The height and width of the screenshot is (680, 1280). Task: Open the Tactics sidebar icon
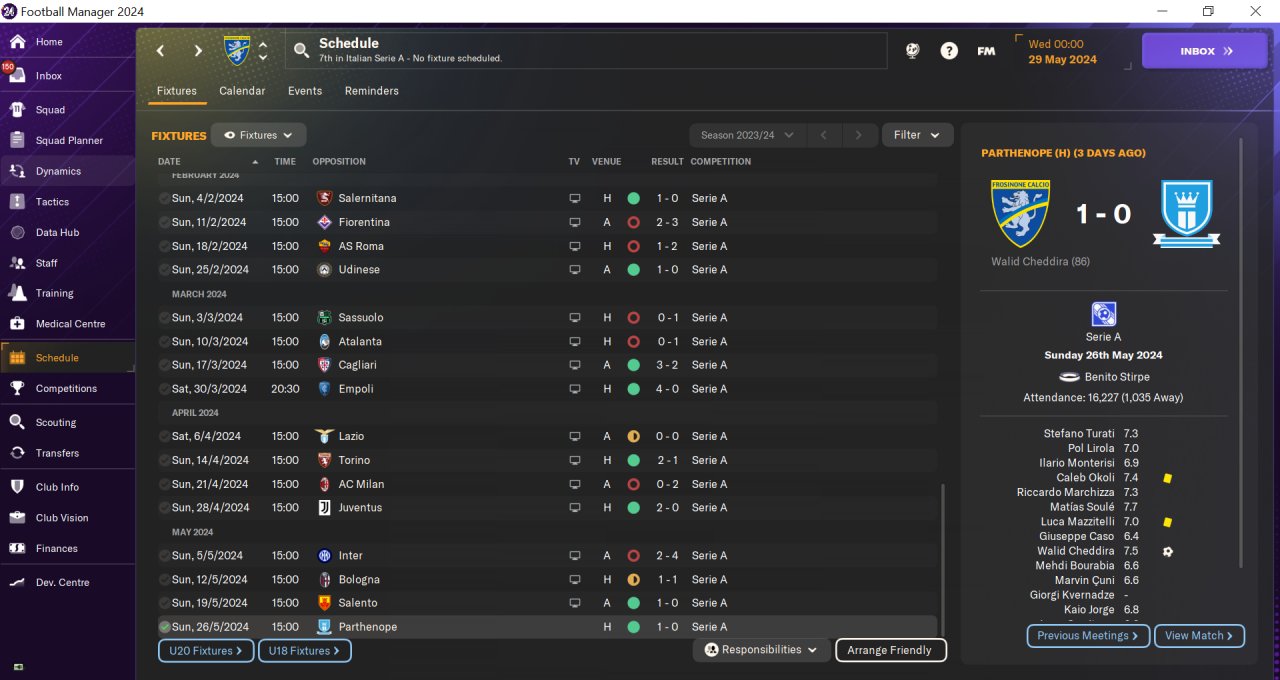tap(17, 202)
